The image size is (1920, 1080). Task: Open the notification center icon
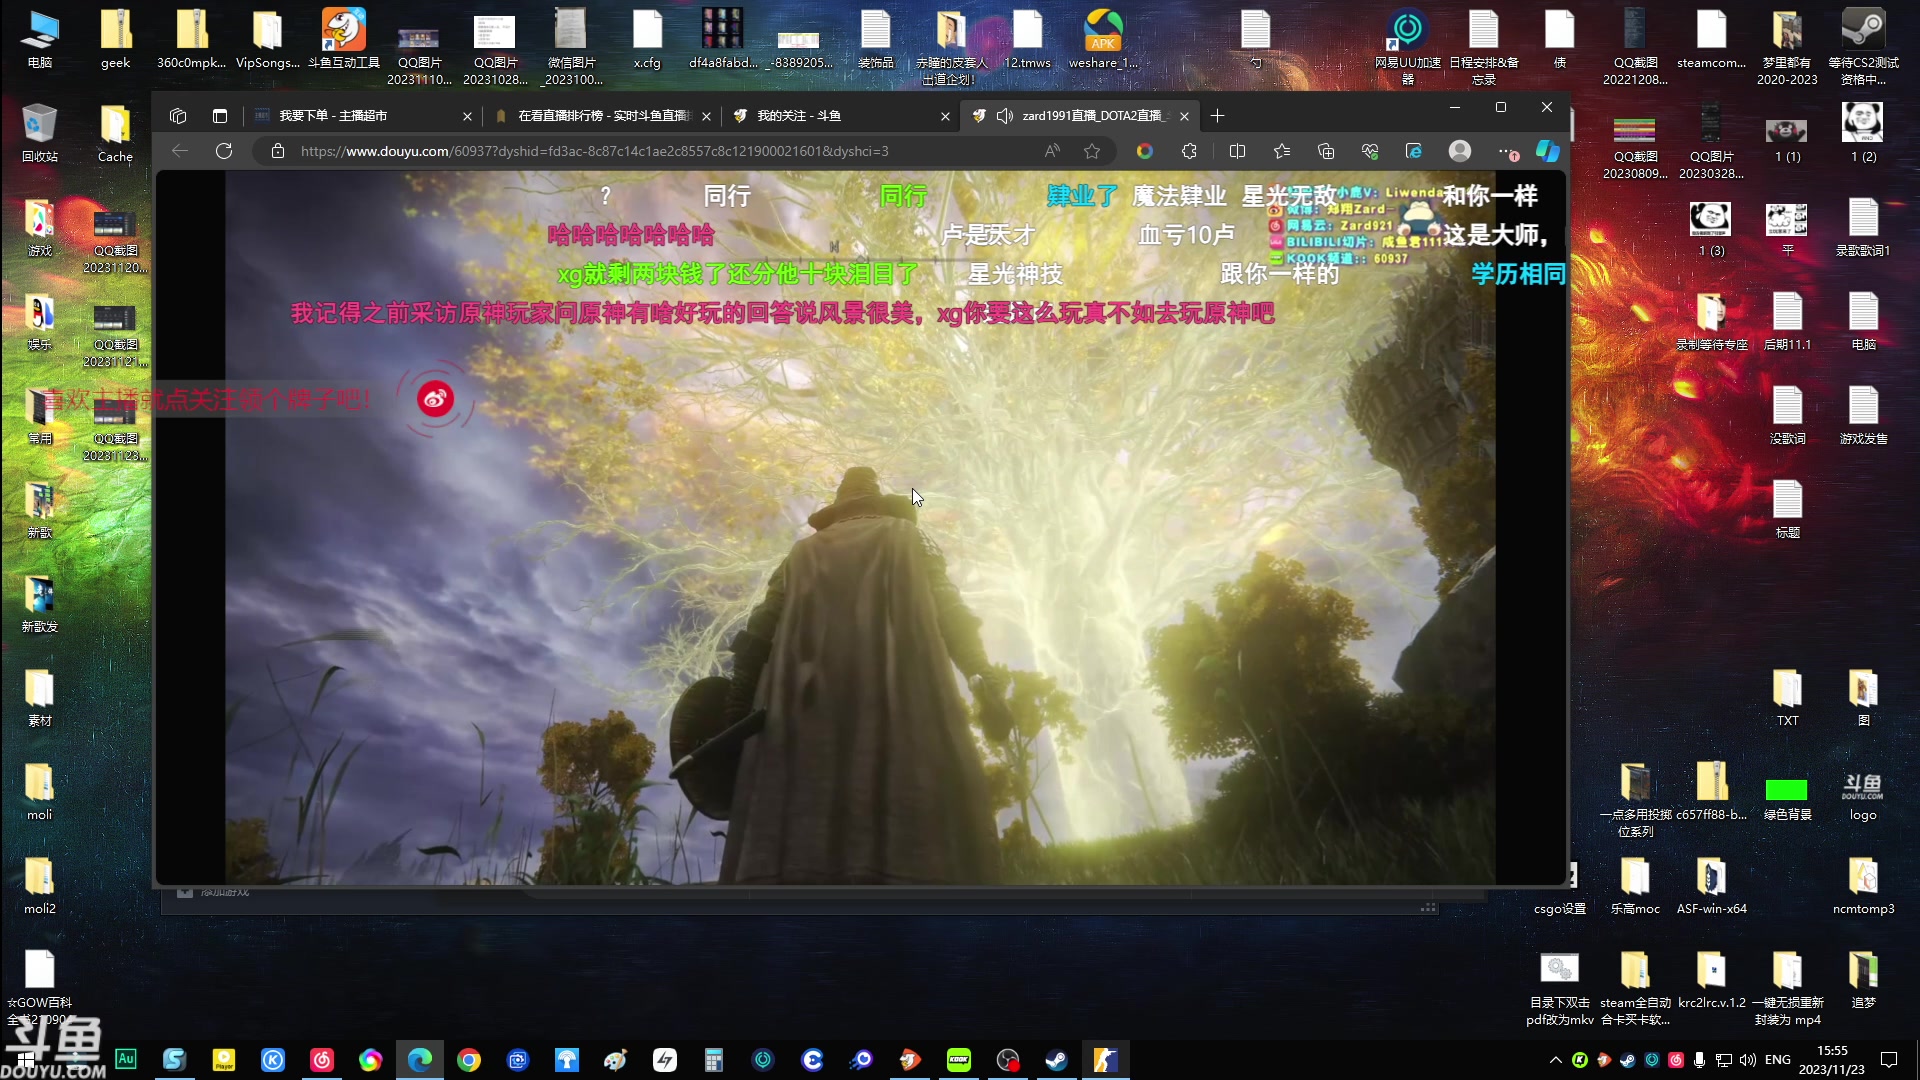click(1889, 1060)
